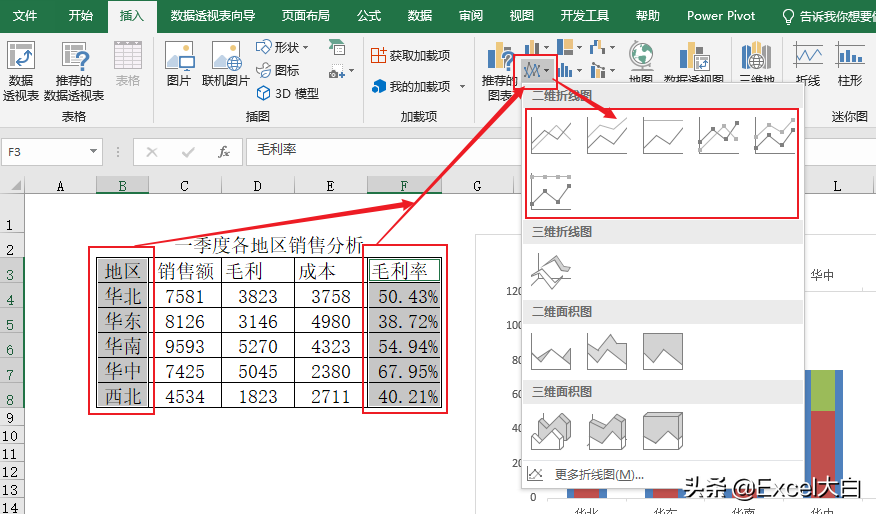Image resolution: width=876 pixels, height=514 pixels.
Task: Select cell containing 华南
Action: click(x=122, y=345)
